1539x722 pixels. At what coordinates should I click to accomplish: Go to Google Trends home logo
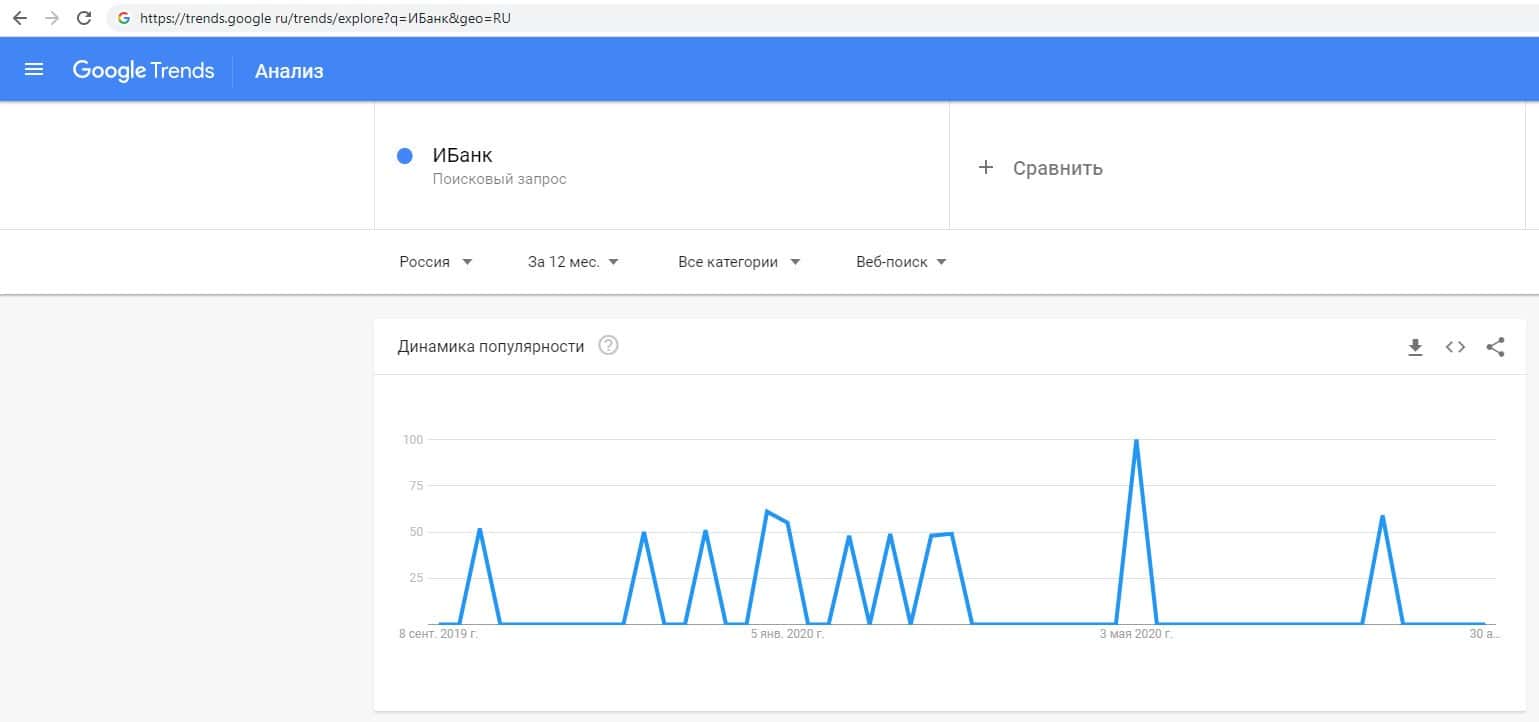144,70
